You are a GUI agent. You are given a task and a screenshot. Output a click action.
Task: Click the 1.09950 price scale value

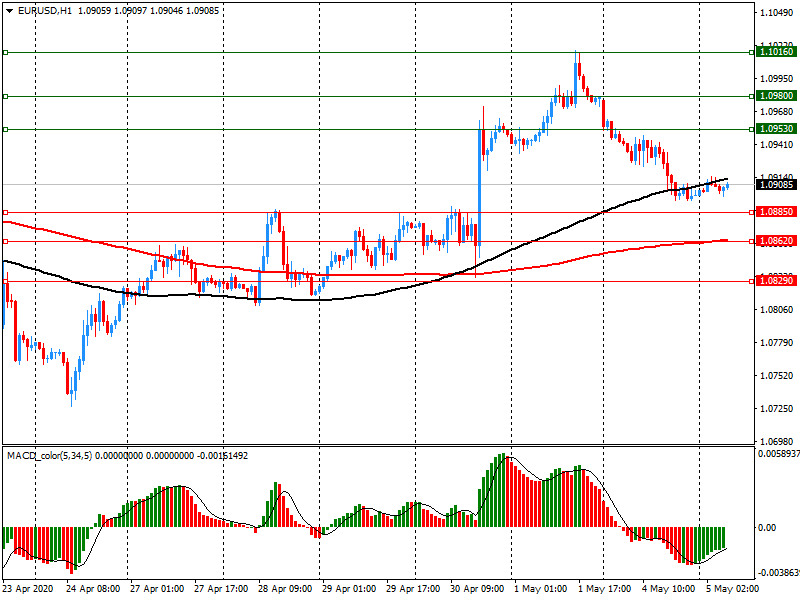pos(777,79)
